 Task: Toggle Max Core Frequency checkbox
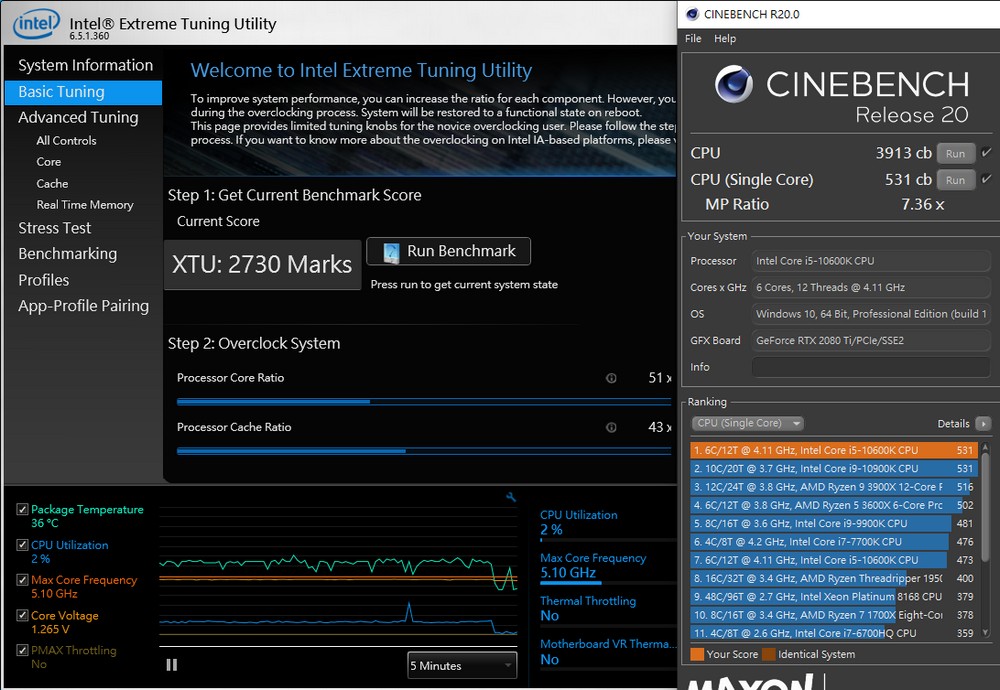[22, 580]
